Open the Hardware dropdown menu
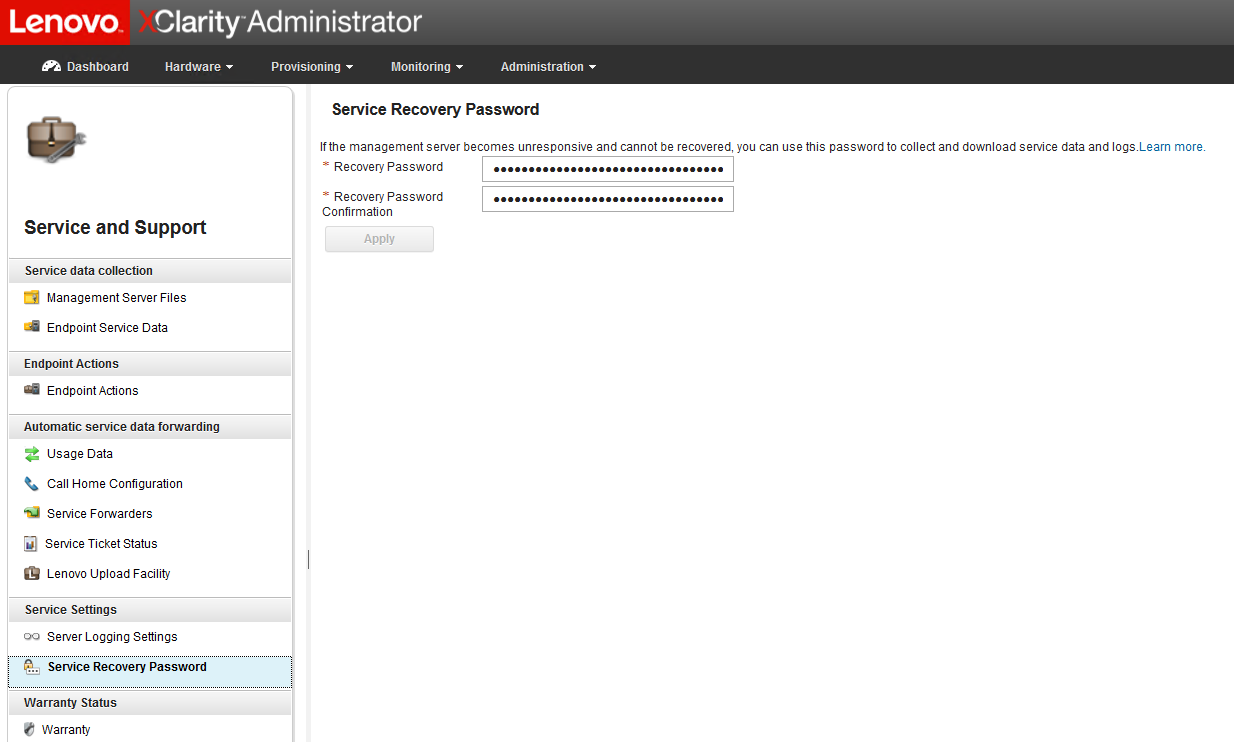The width and height of the screenshot is (1234, 742). [x=199, y=67]
